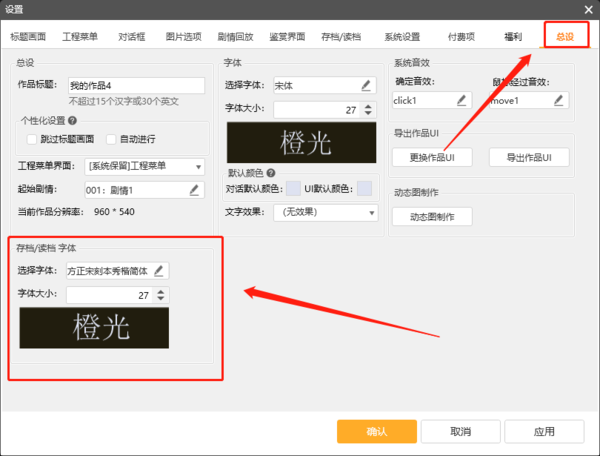This screenshot has height=456, width=600.
Task: Open the 系统设置 tab
Action: pyautogui.click(x=402, y=37)
